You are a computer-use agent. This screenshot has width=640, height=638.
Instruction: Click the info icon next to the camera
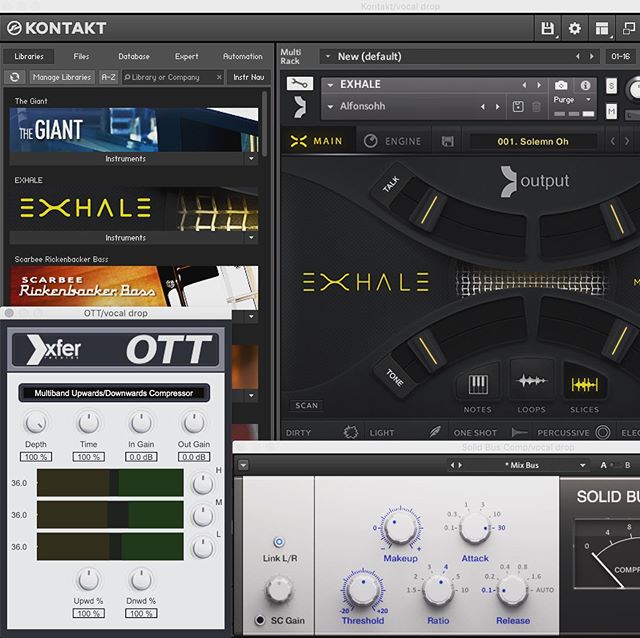point(585,85)
